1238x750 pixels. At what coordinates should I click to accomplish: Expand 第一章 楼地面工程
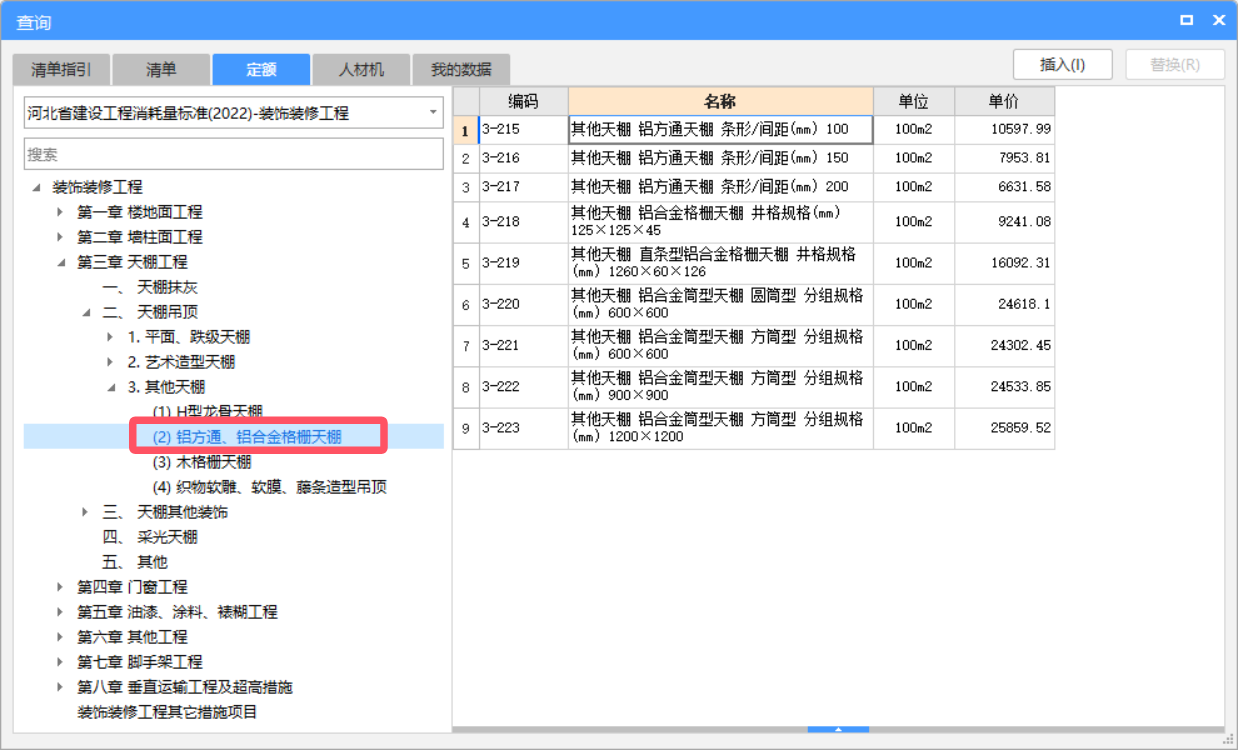[x=60, y=212]
